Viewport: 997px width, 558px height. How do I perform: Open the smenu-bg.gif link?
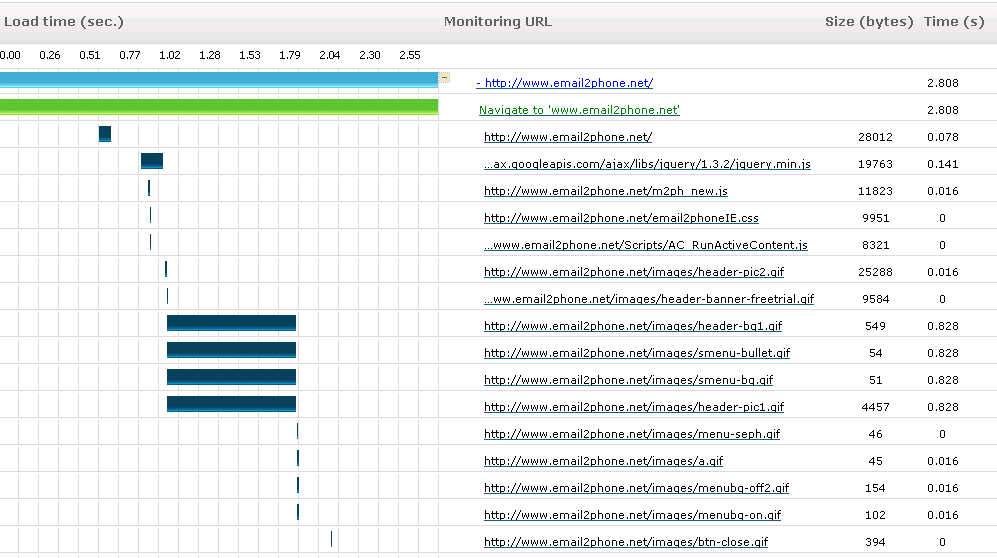[628, 380]
